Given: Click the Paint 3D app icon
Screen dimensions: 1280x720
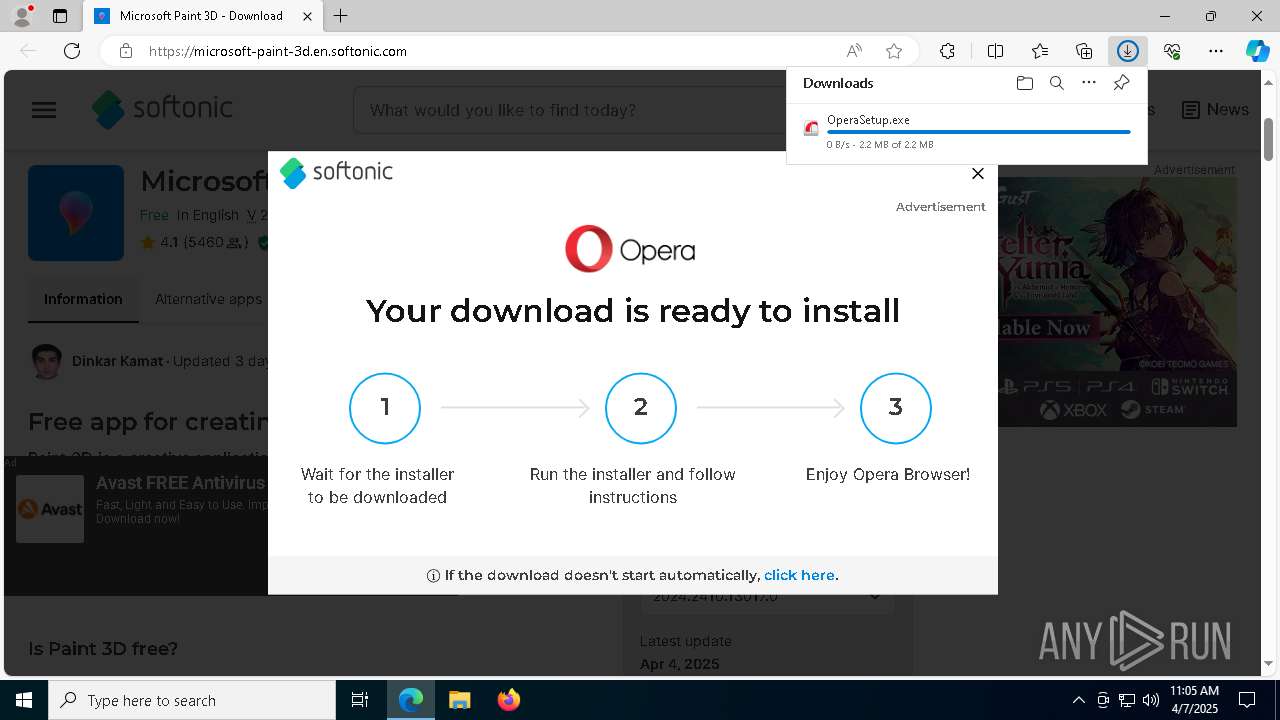Looking at the screenshot, I should pos(76,213).
